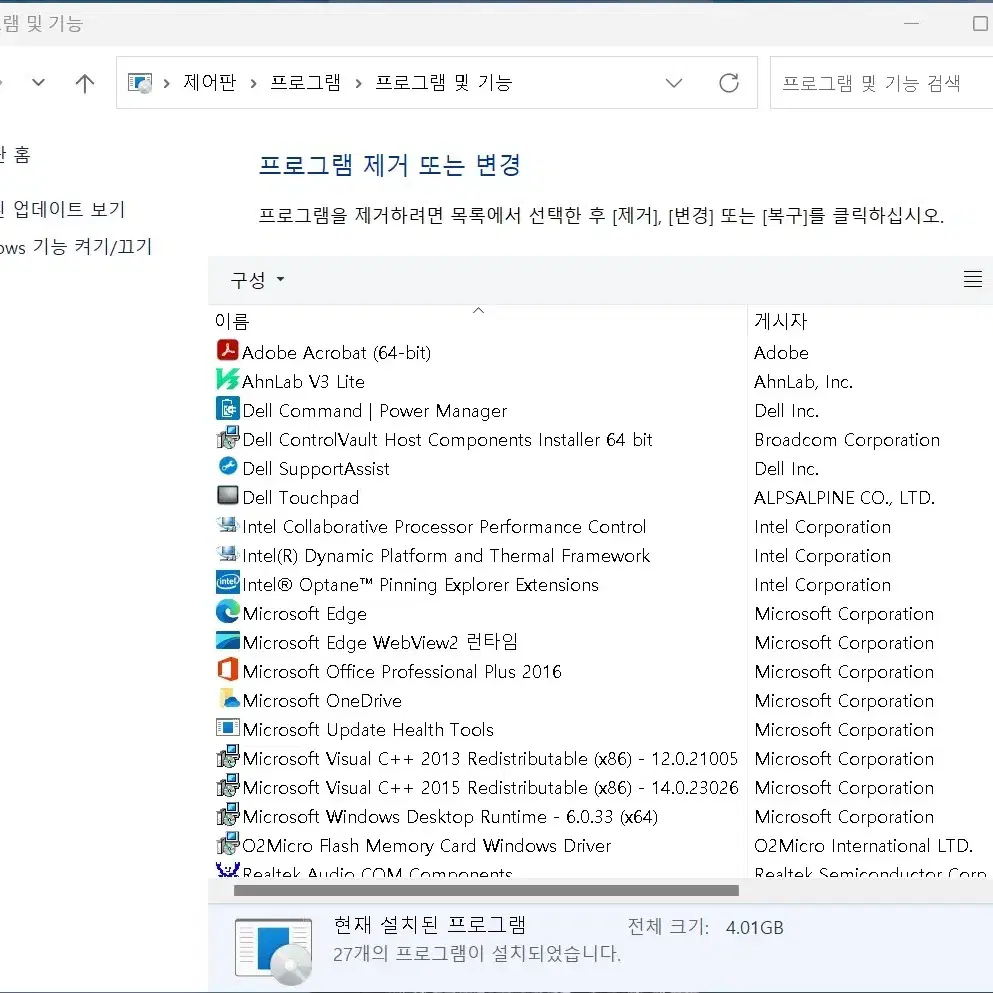This screenshot has width=993, height=993.
Task: Click the Intel Optane Pinning Explorer Extensions icon
Action: 227,582
